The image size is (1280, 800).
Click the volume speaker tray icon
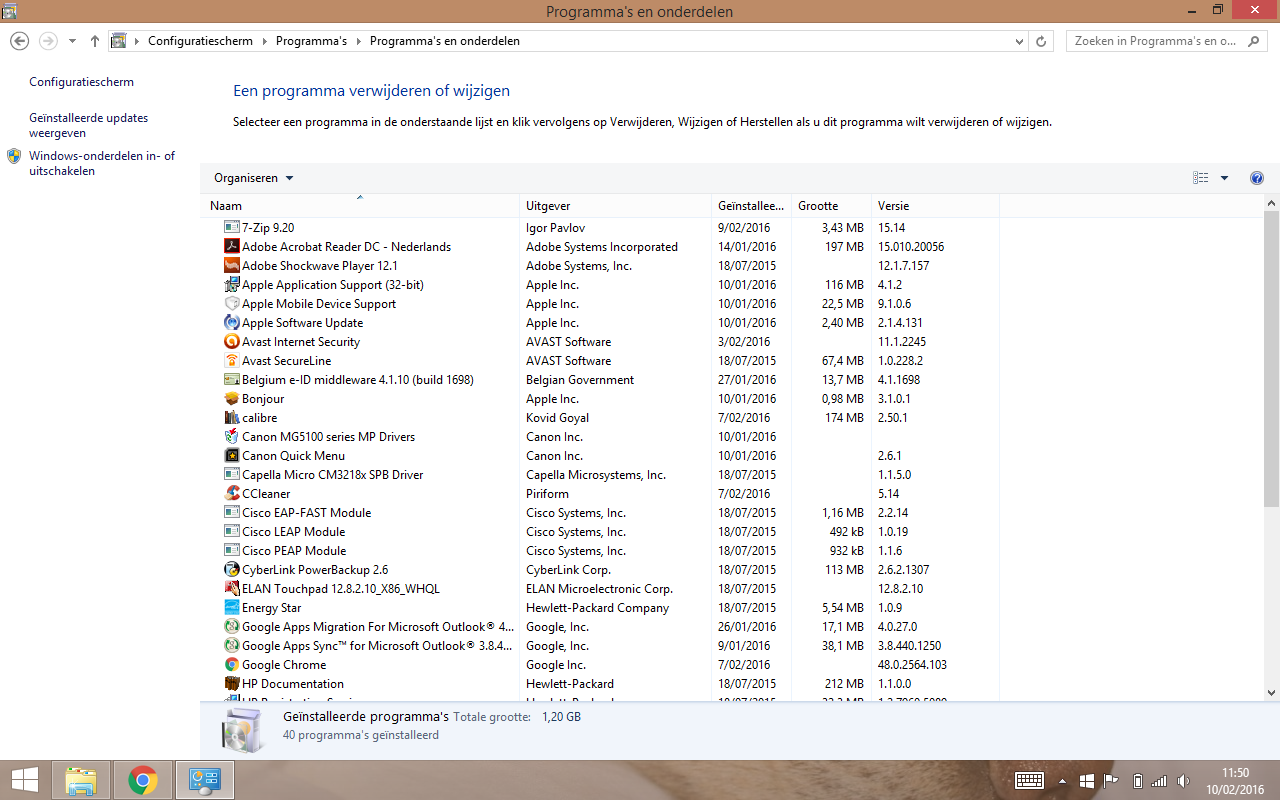pos(1184,781)
